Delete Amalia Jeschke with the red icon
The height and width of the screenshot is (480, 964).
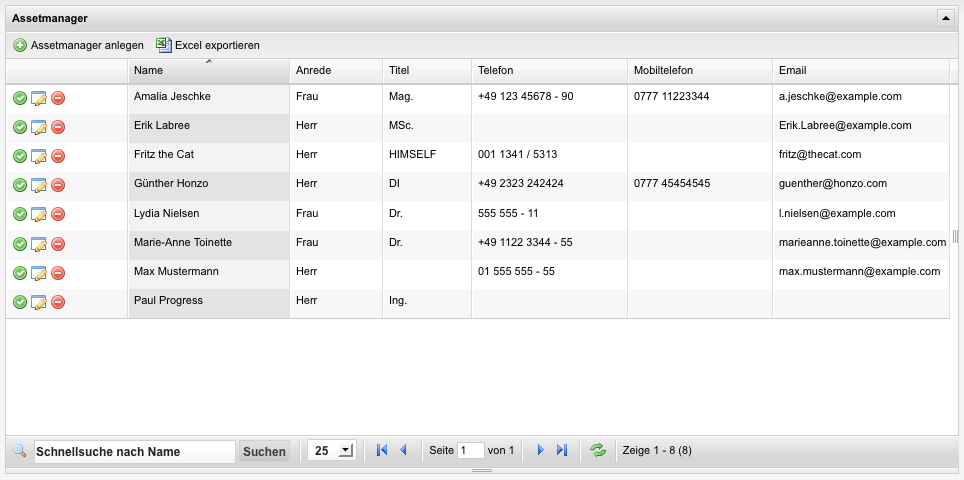point(58,98)
